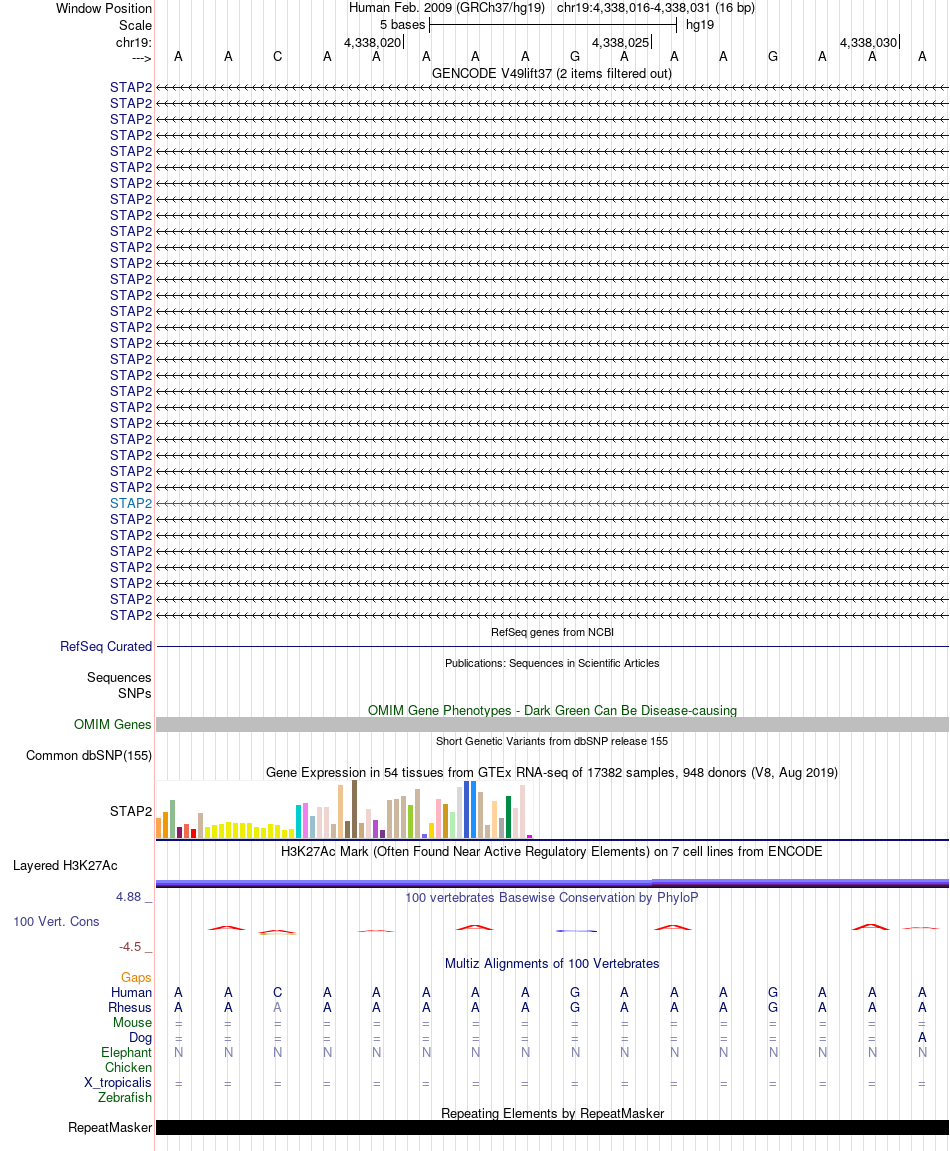Click the orange Gaps label
This screenshot has width=950, height=1151.
tap(136, 978)
